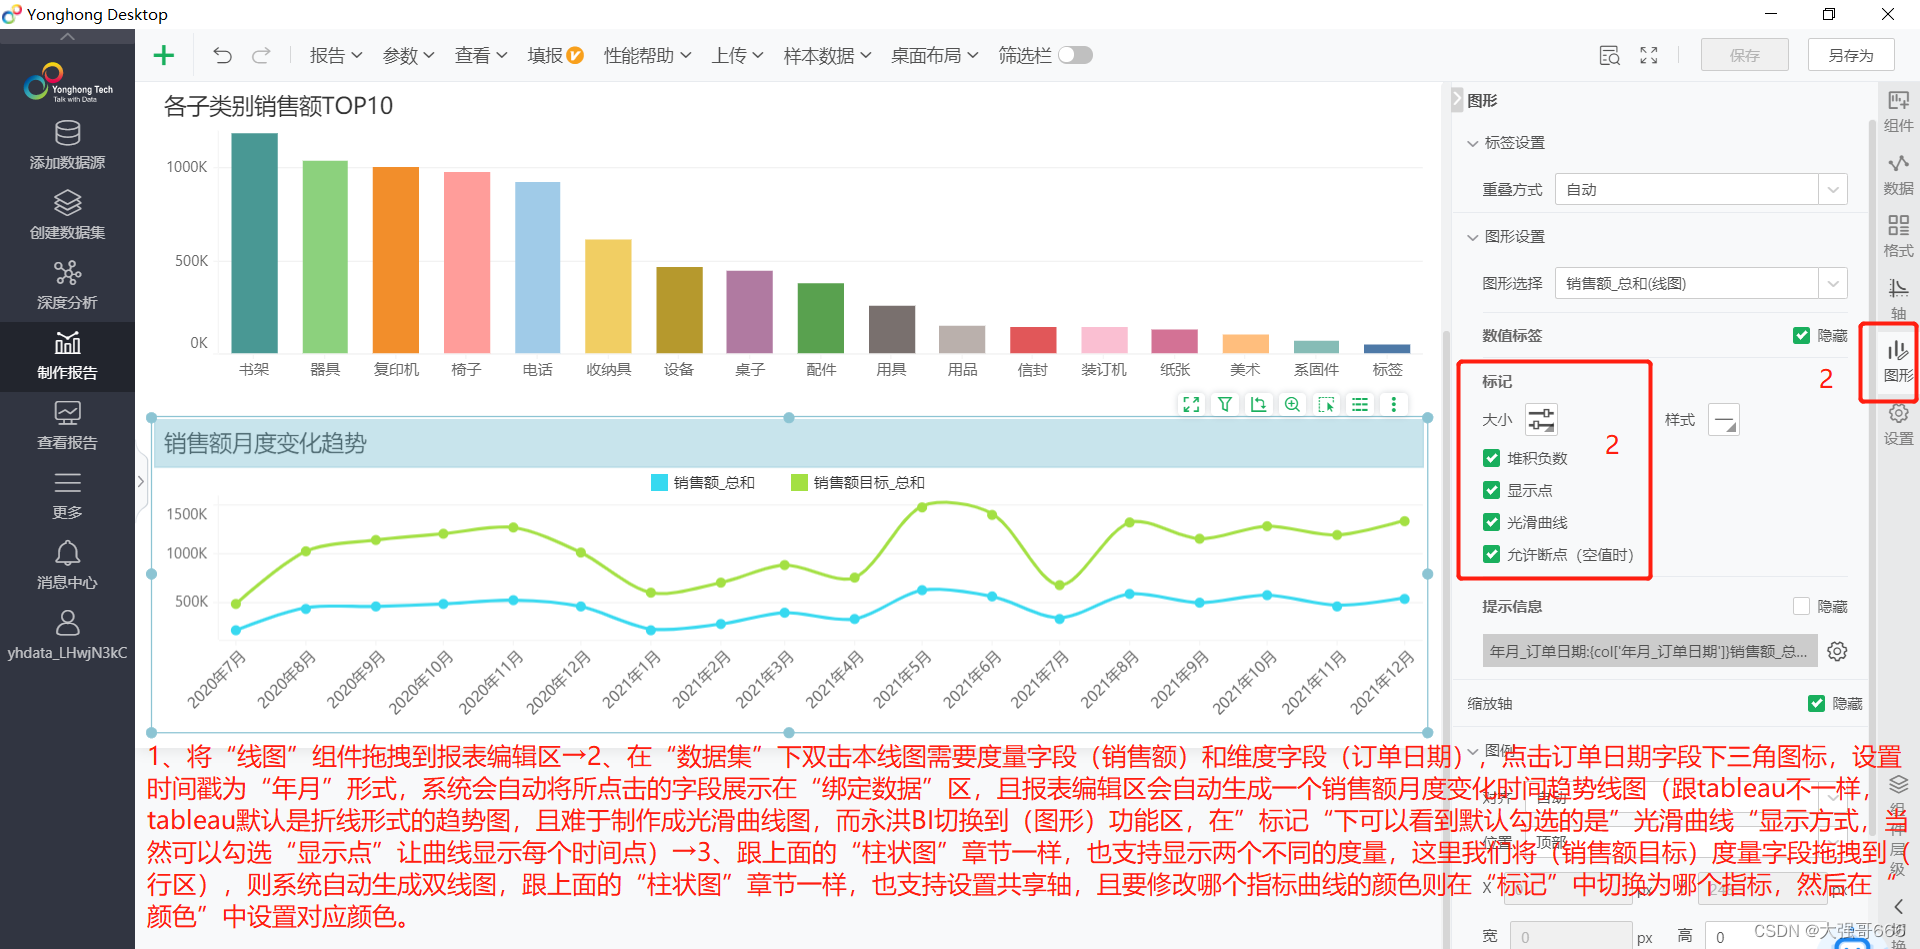1920x949 pixels.
Task: Switch to the 数据 tab on right rail
Action: point(1898,174)
